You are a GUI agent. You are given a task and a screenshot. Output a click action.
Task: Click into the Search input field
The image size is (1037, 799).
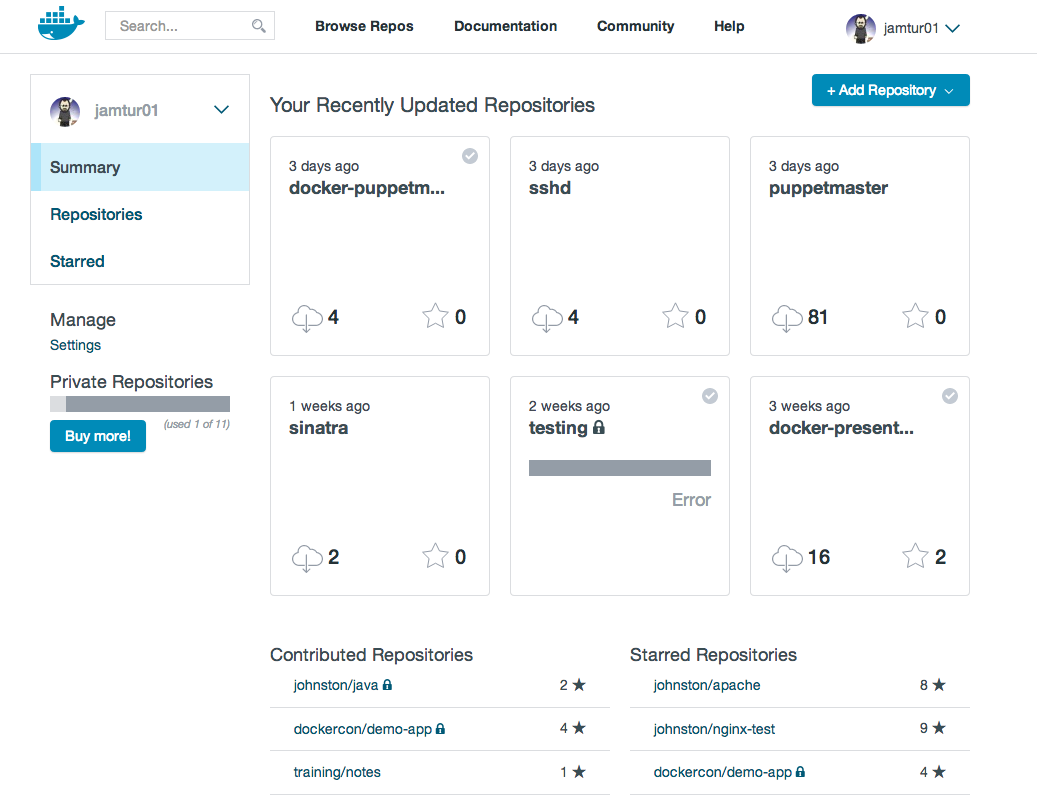point(190,26)
